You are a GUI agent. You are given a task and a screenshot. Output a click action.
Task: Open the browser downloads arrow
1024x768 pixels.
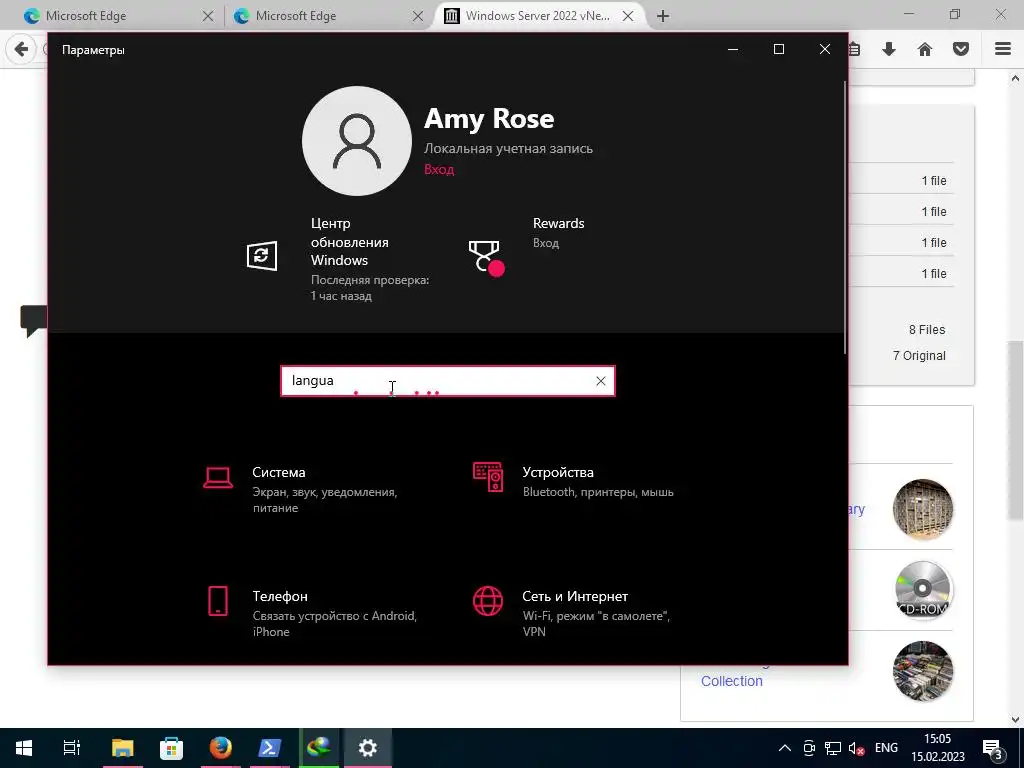[889, 49]
